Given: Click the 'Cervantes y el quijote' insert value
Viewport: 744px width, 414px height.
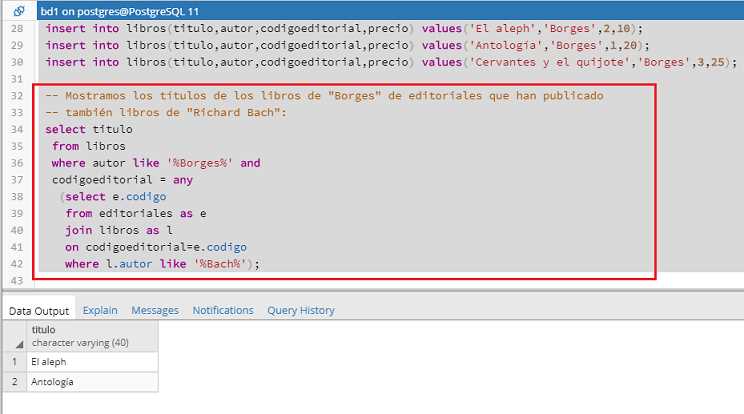Looking at the screenshot, I should 550,62.
